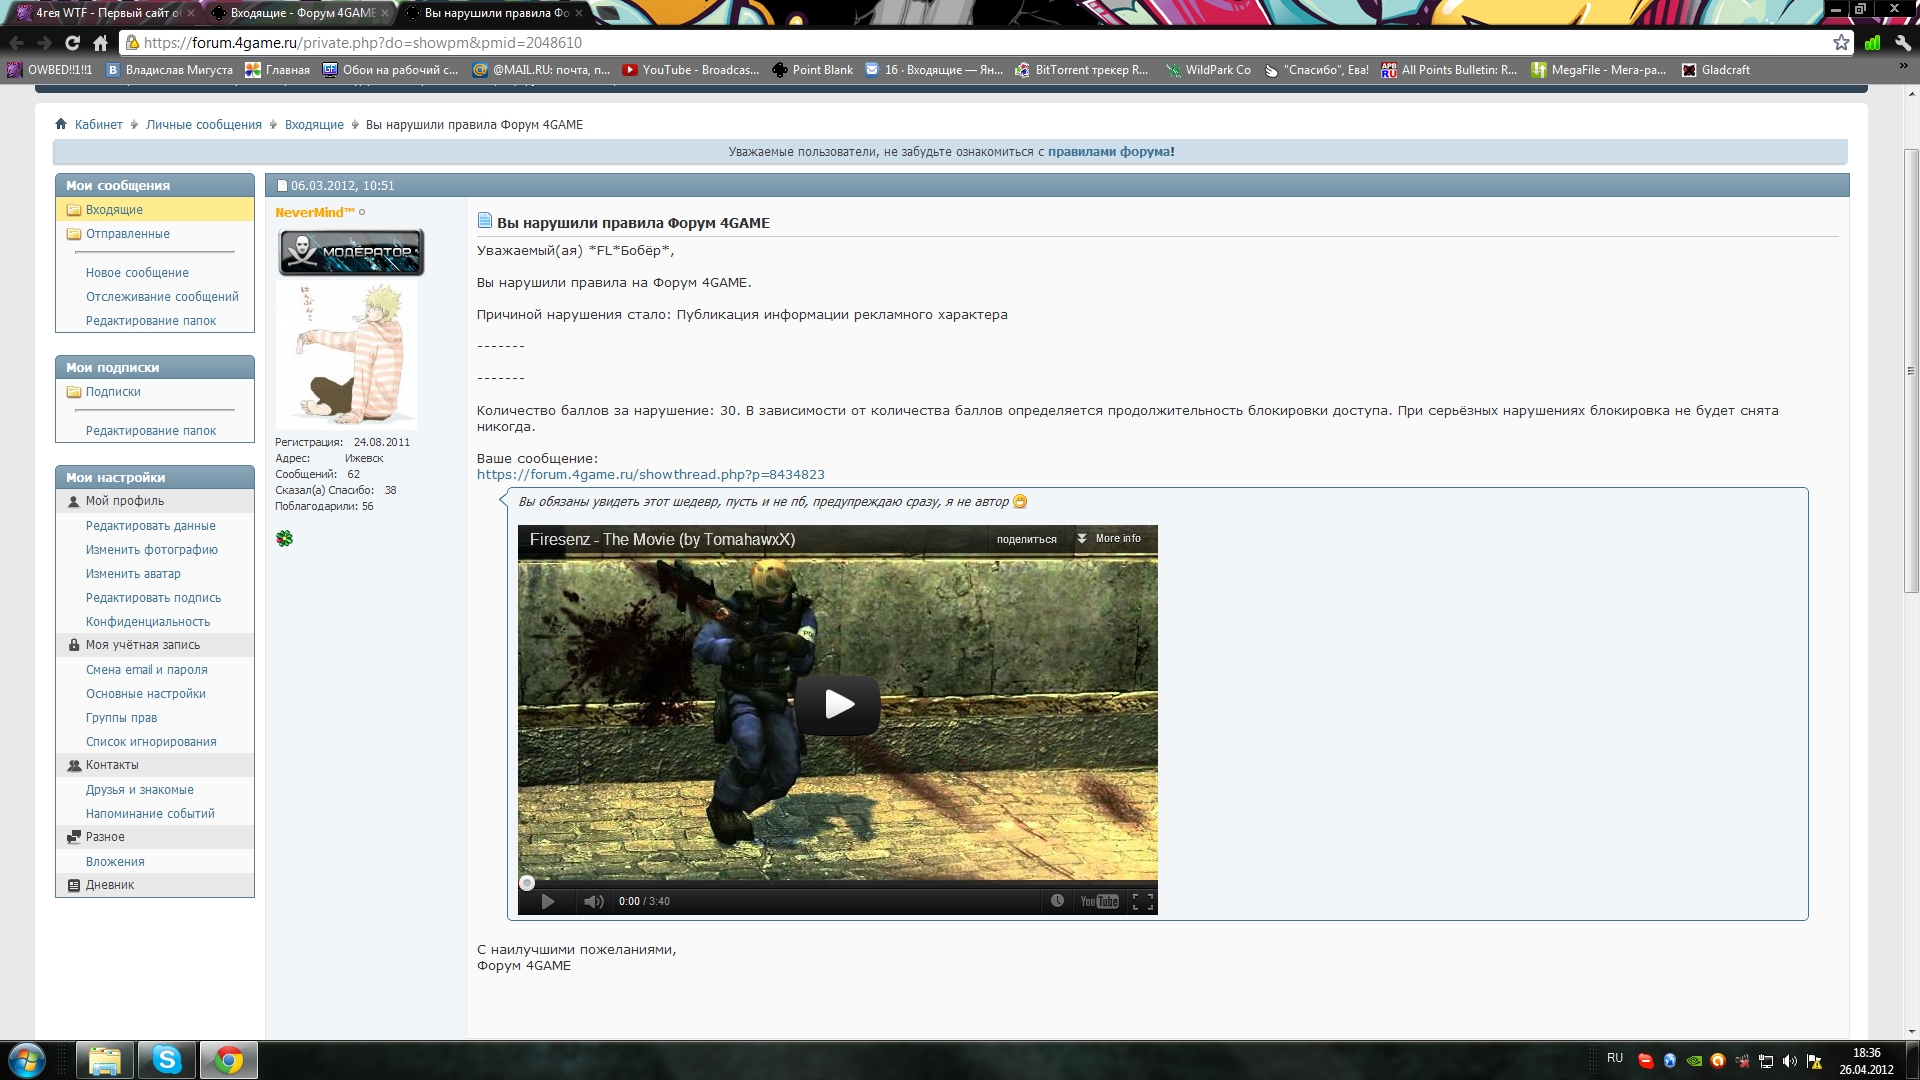The image size is (1920, 1080).
Task: Open the video share (поделиться) menu
Action: pos(1026,539)
